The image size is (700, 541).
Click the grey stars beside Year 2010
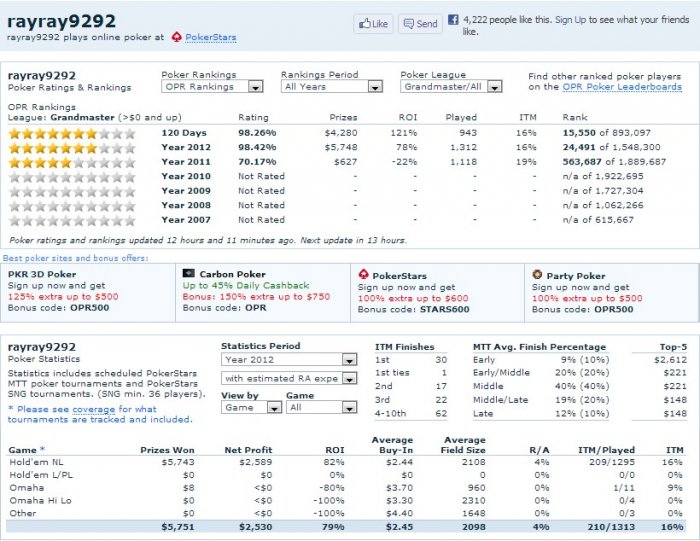tap(71, 176)
